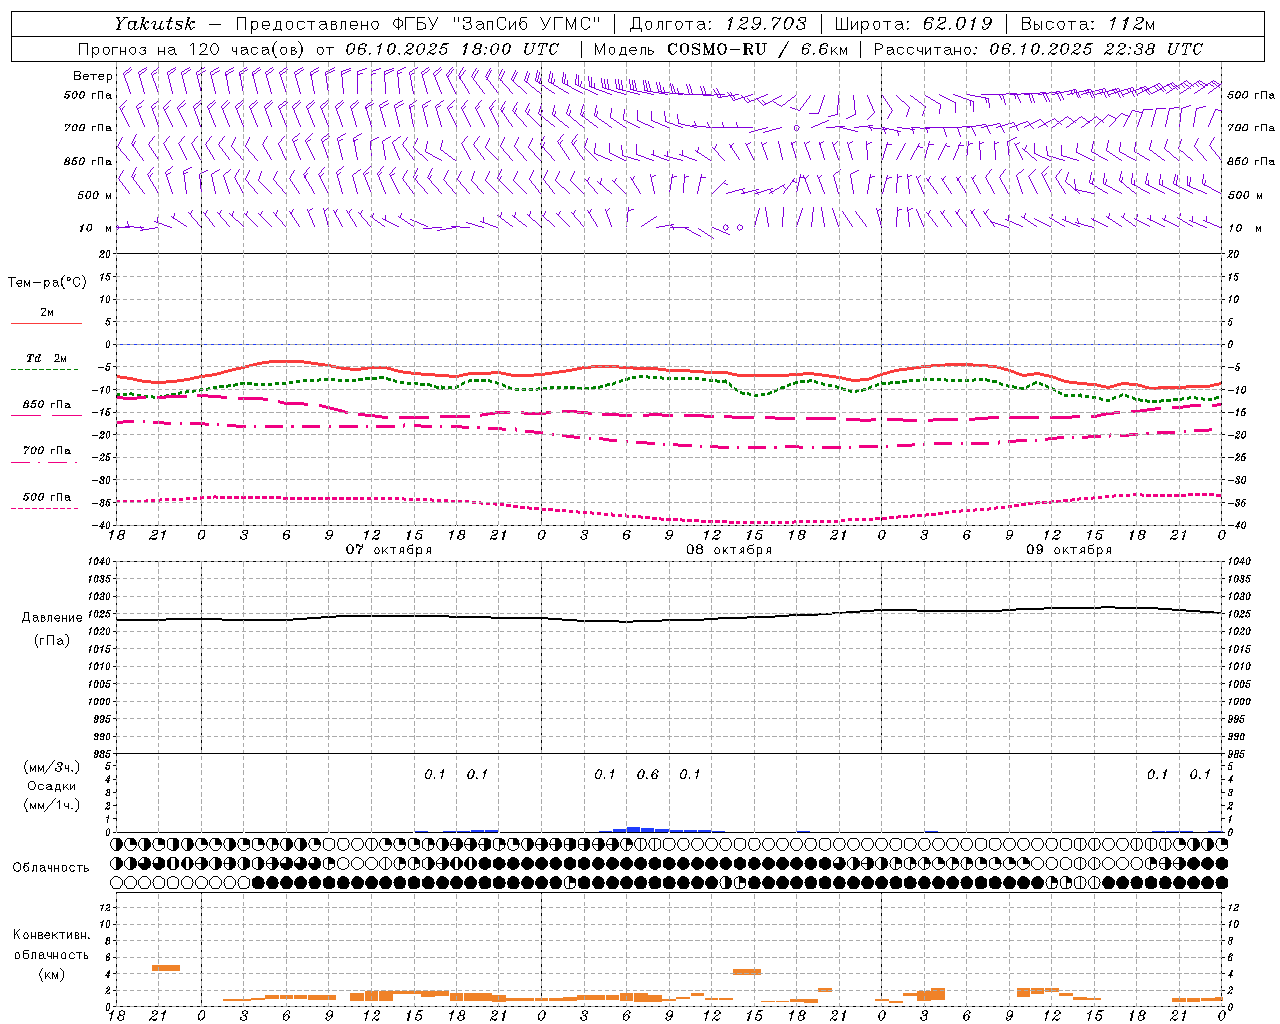Click the Ветер wind section label
The height and width of the screenshot is (1024, 1280).
[x=93, y=76]
